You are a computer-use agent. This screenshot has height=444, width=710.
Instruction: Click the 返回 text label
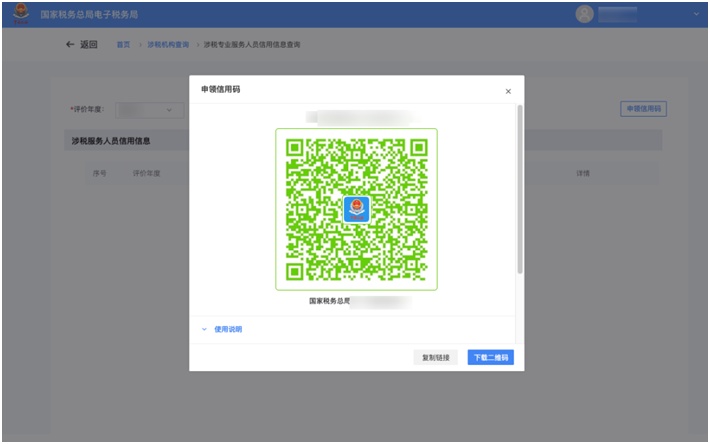pos(89,44)
